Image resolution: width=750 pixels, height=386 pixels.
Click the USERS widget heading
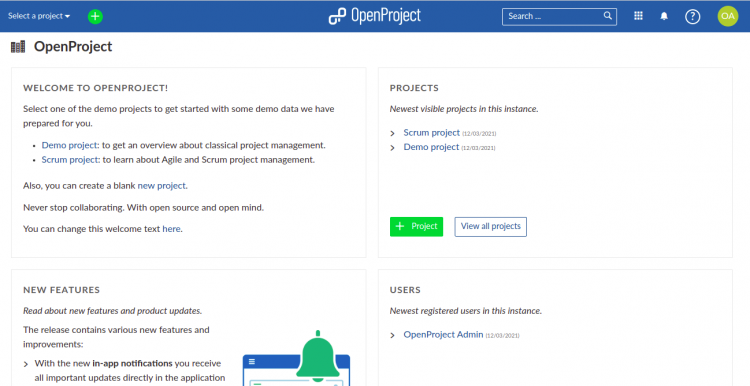tap(405, 290)
